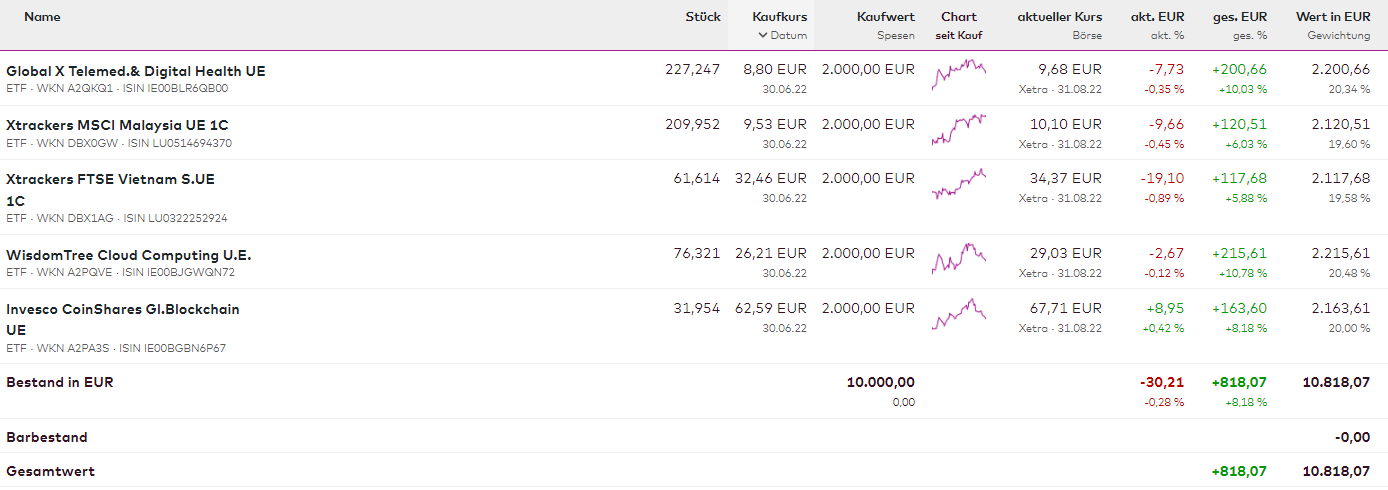
Task: Open Invesco CoinShares Gl.Blockchain UE details
Action: coord(123,309)
